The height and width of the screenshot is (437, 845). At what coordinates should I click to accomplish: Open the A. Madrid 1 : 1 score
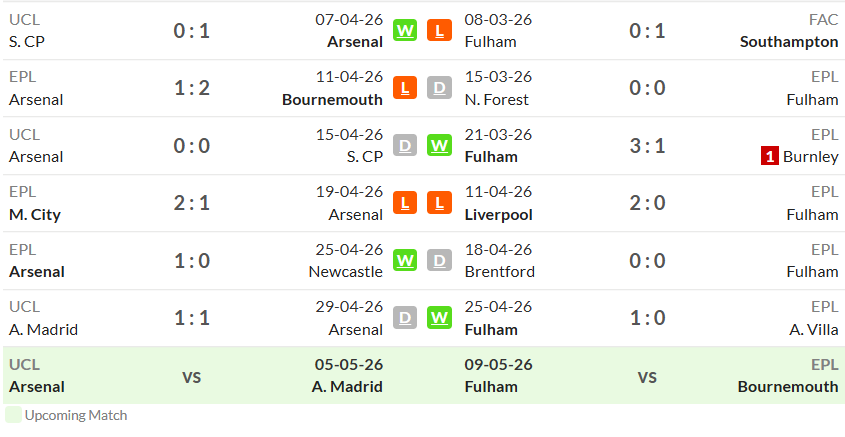(x=192, y=318)
